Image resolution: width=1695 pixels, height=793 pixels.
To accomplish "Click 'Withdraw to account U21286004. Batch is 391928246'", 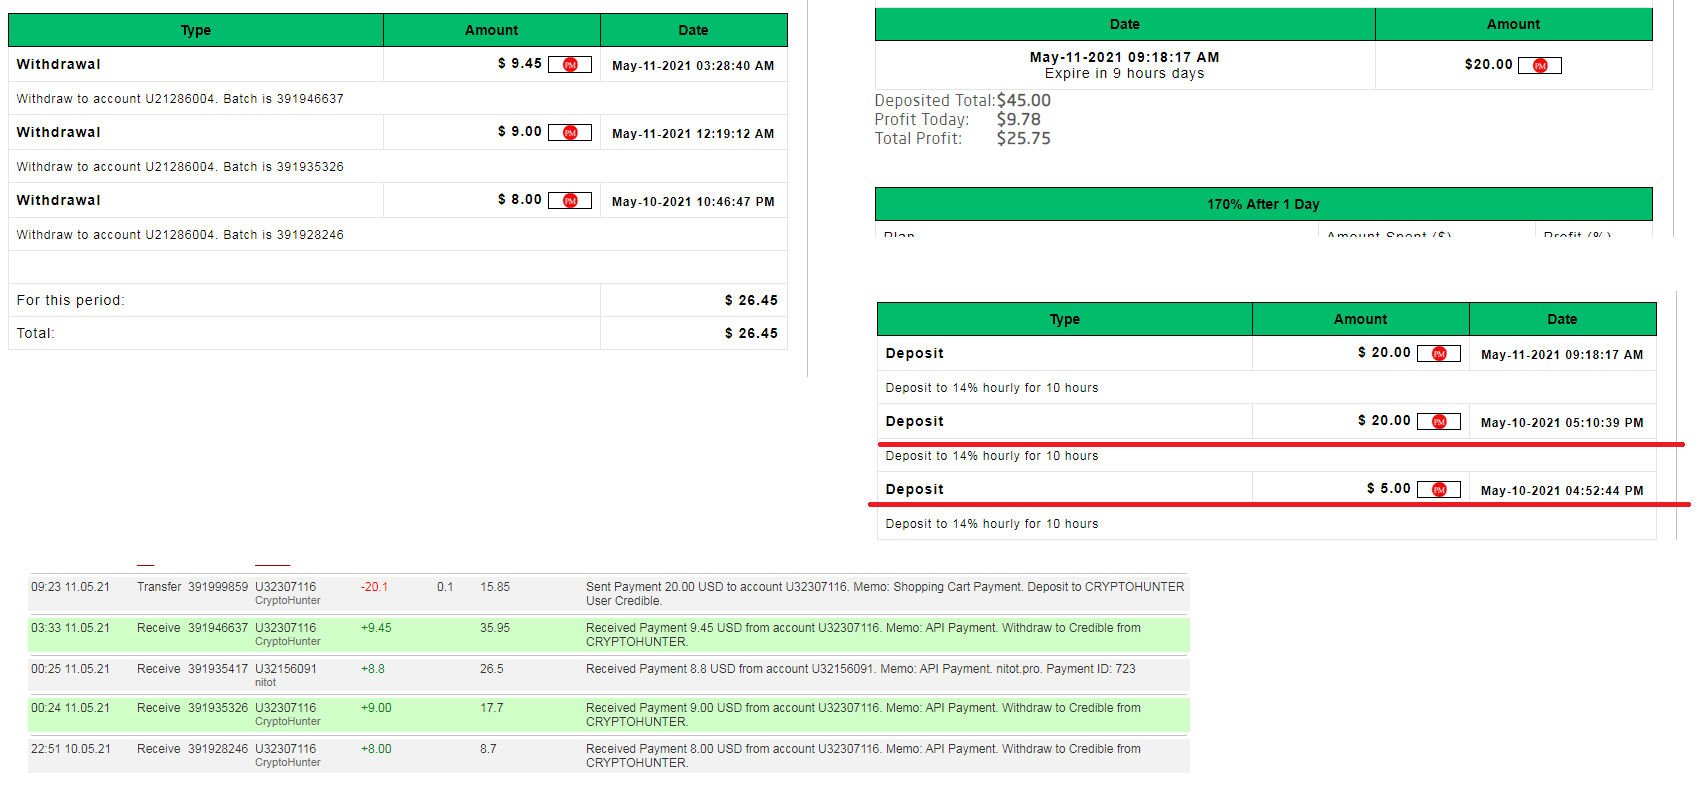I will tap(180, 235).
